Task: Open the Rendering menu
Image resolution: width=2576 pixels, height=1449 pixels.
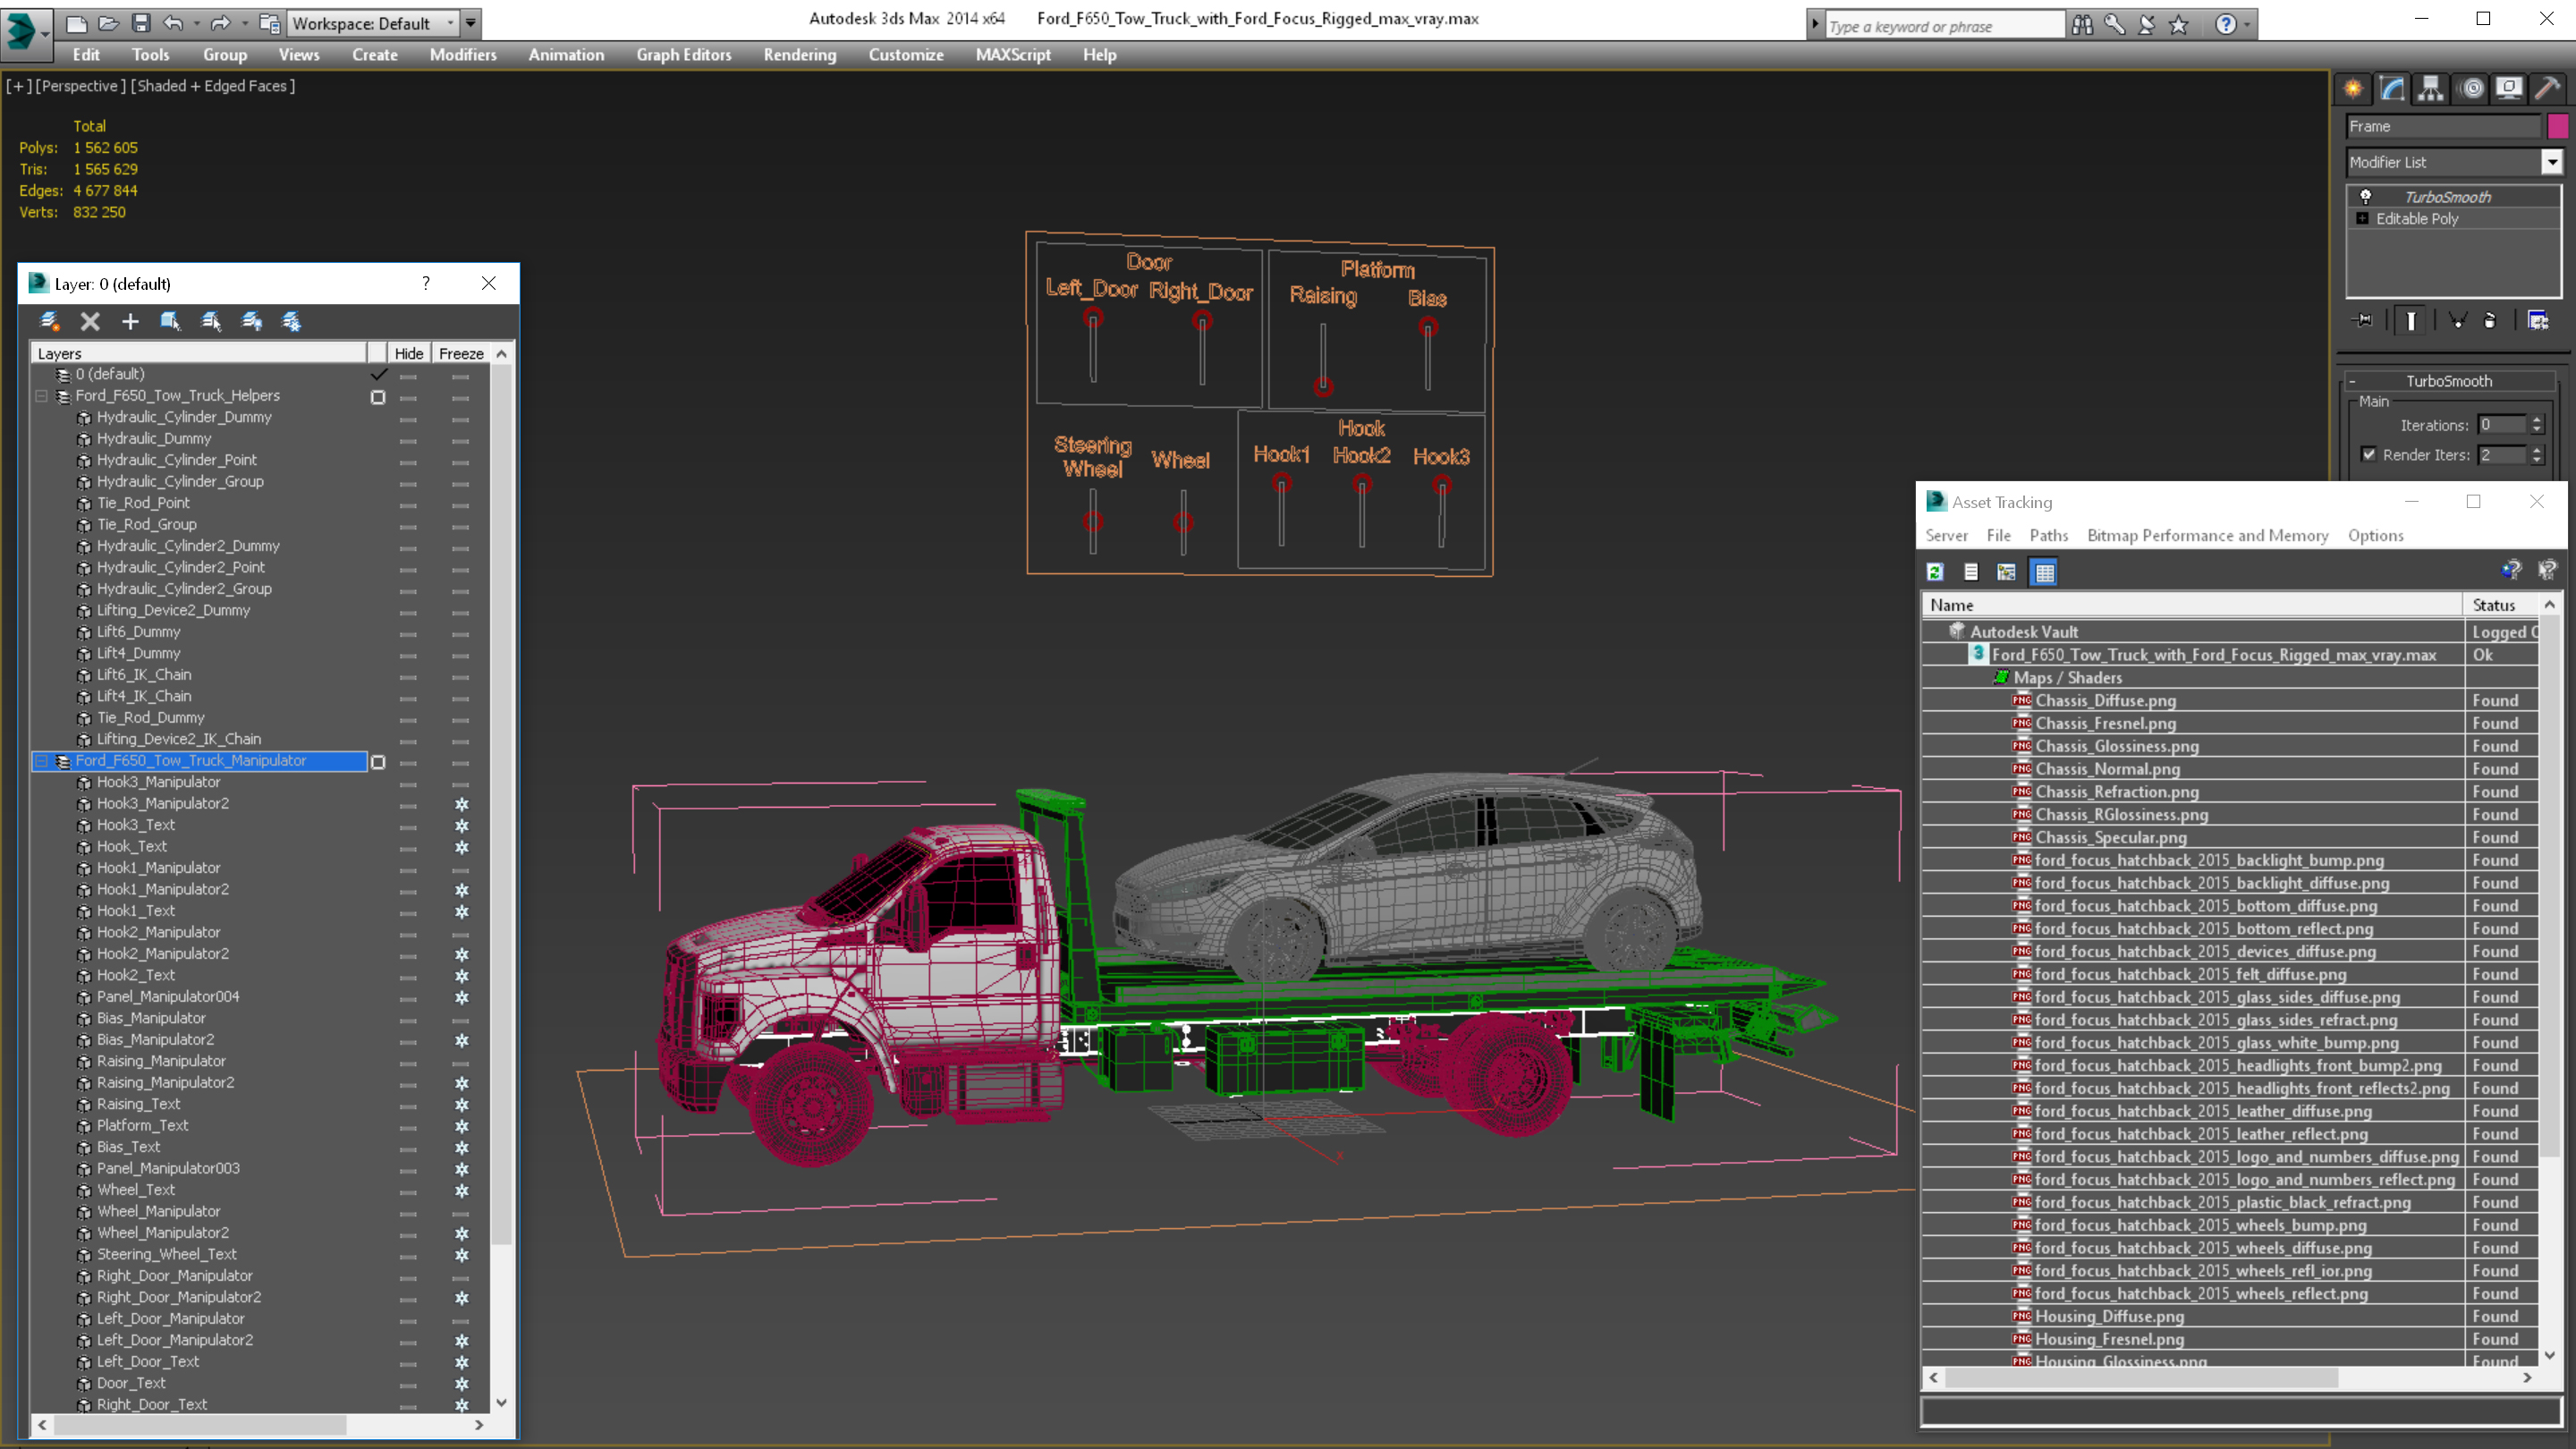Action: point(799,55)
